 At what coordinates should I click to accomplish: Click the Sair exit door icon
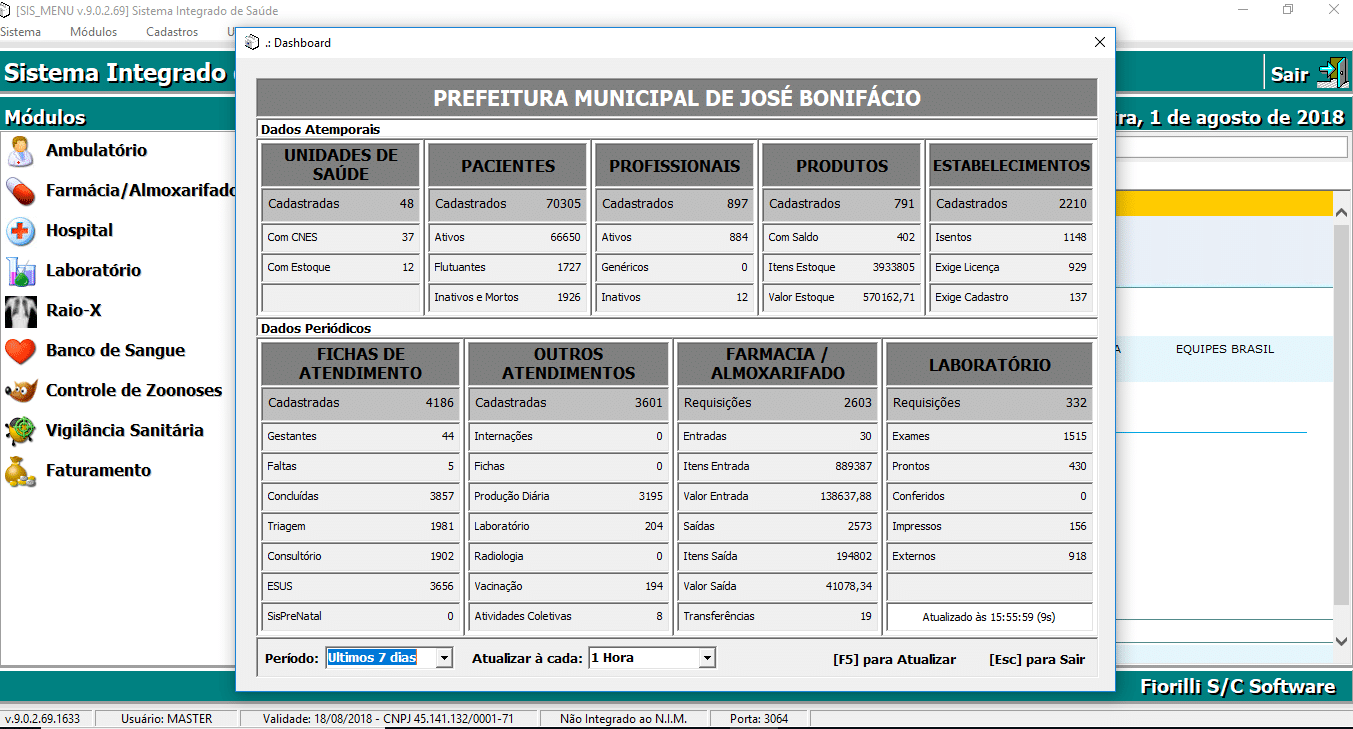pyautogui.click(x=1331, y=74)
